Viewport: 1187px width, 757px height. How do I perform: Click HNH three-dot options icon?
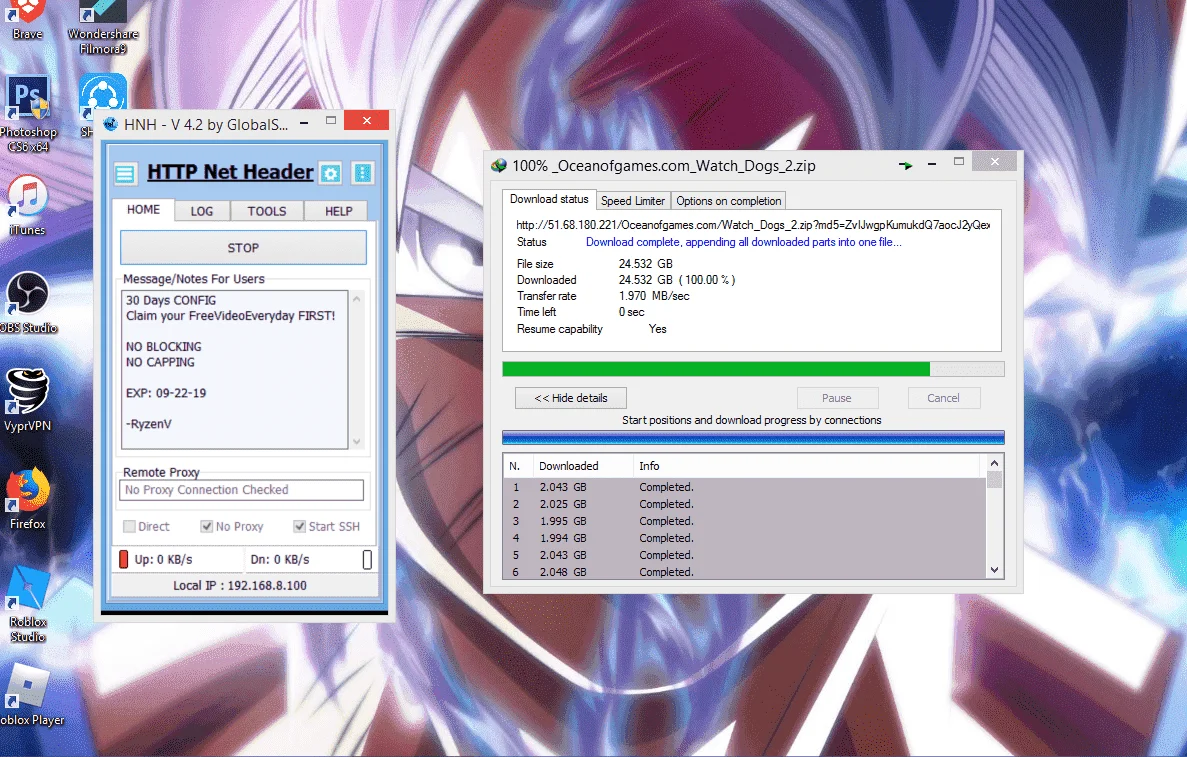[363, 173]
